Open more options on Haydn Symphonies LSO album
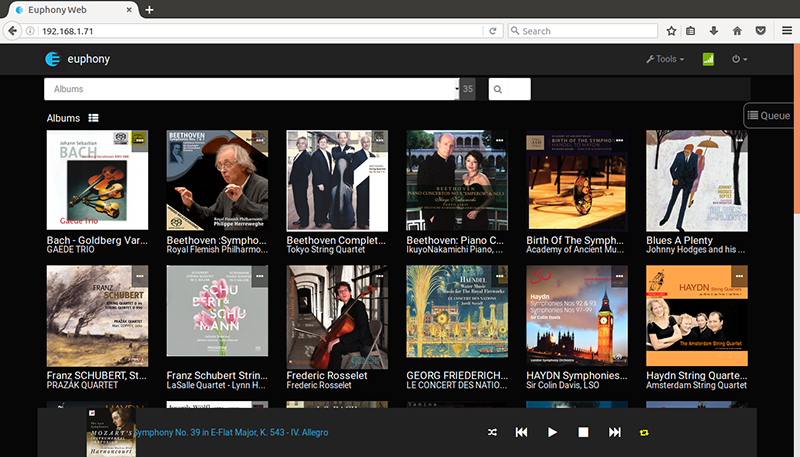Image resolution: width=800 pixels, height=457 pixels. tap(619, 276)
